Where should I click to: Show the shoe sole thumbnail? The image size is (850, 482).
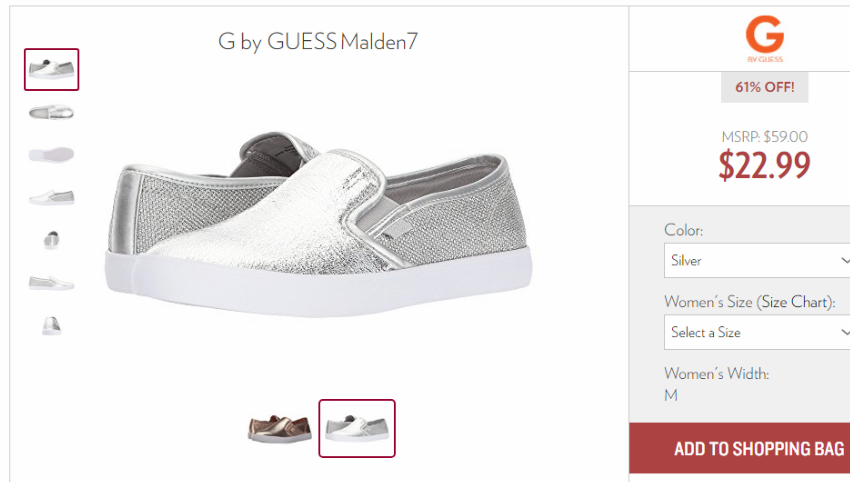click(51, 155)
